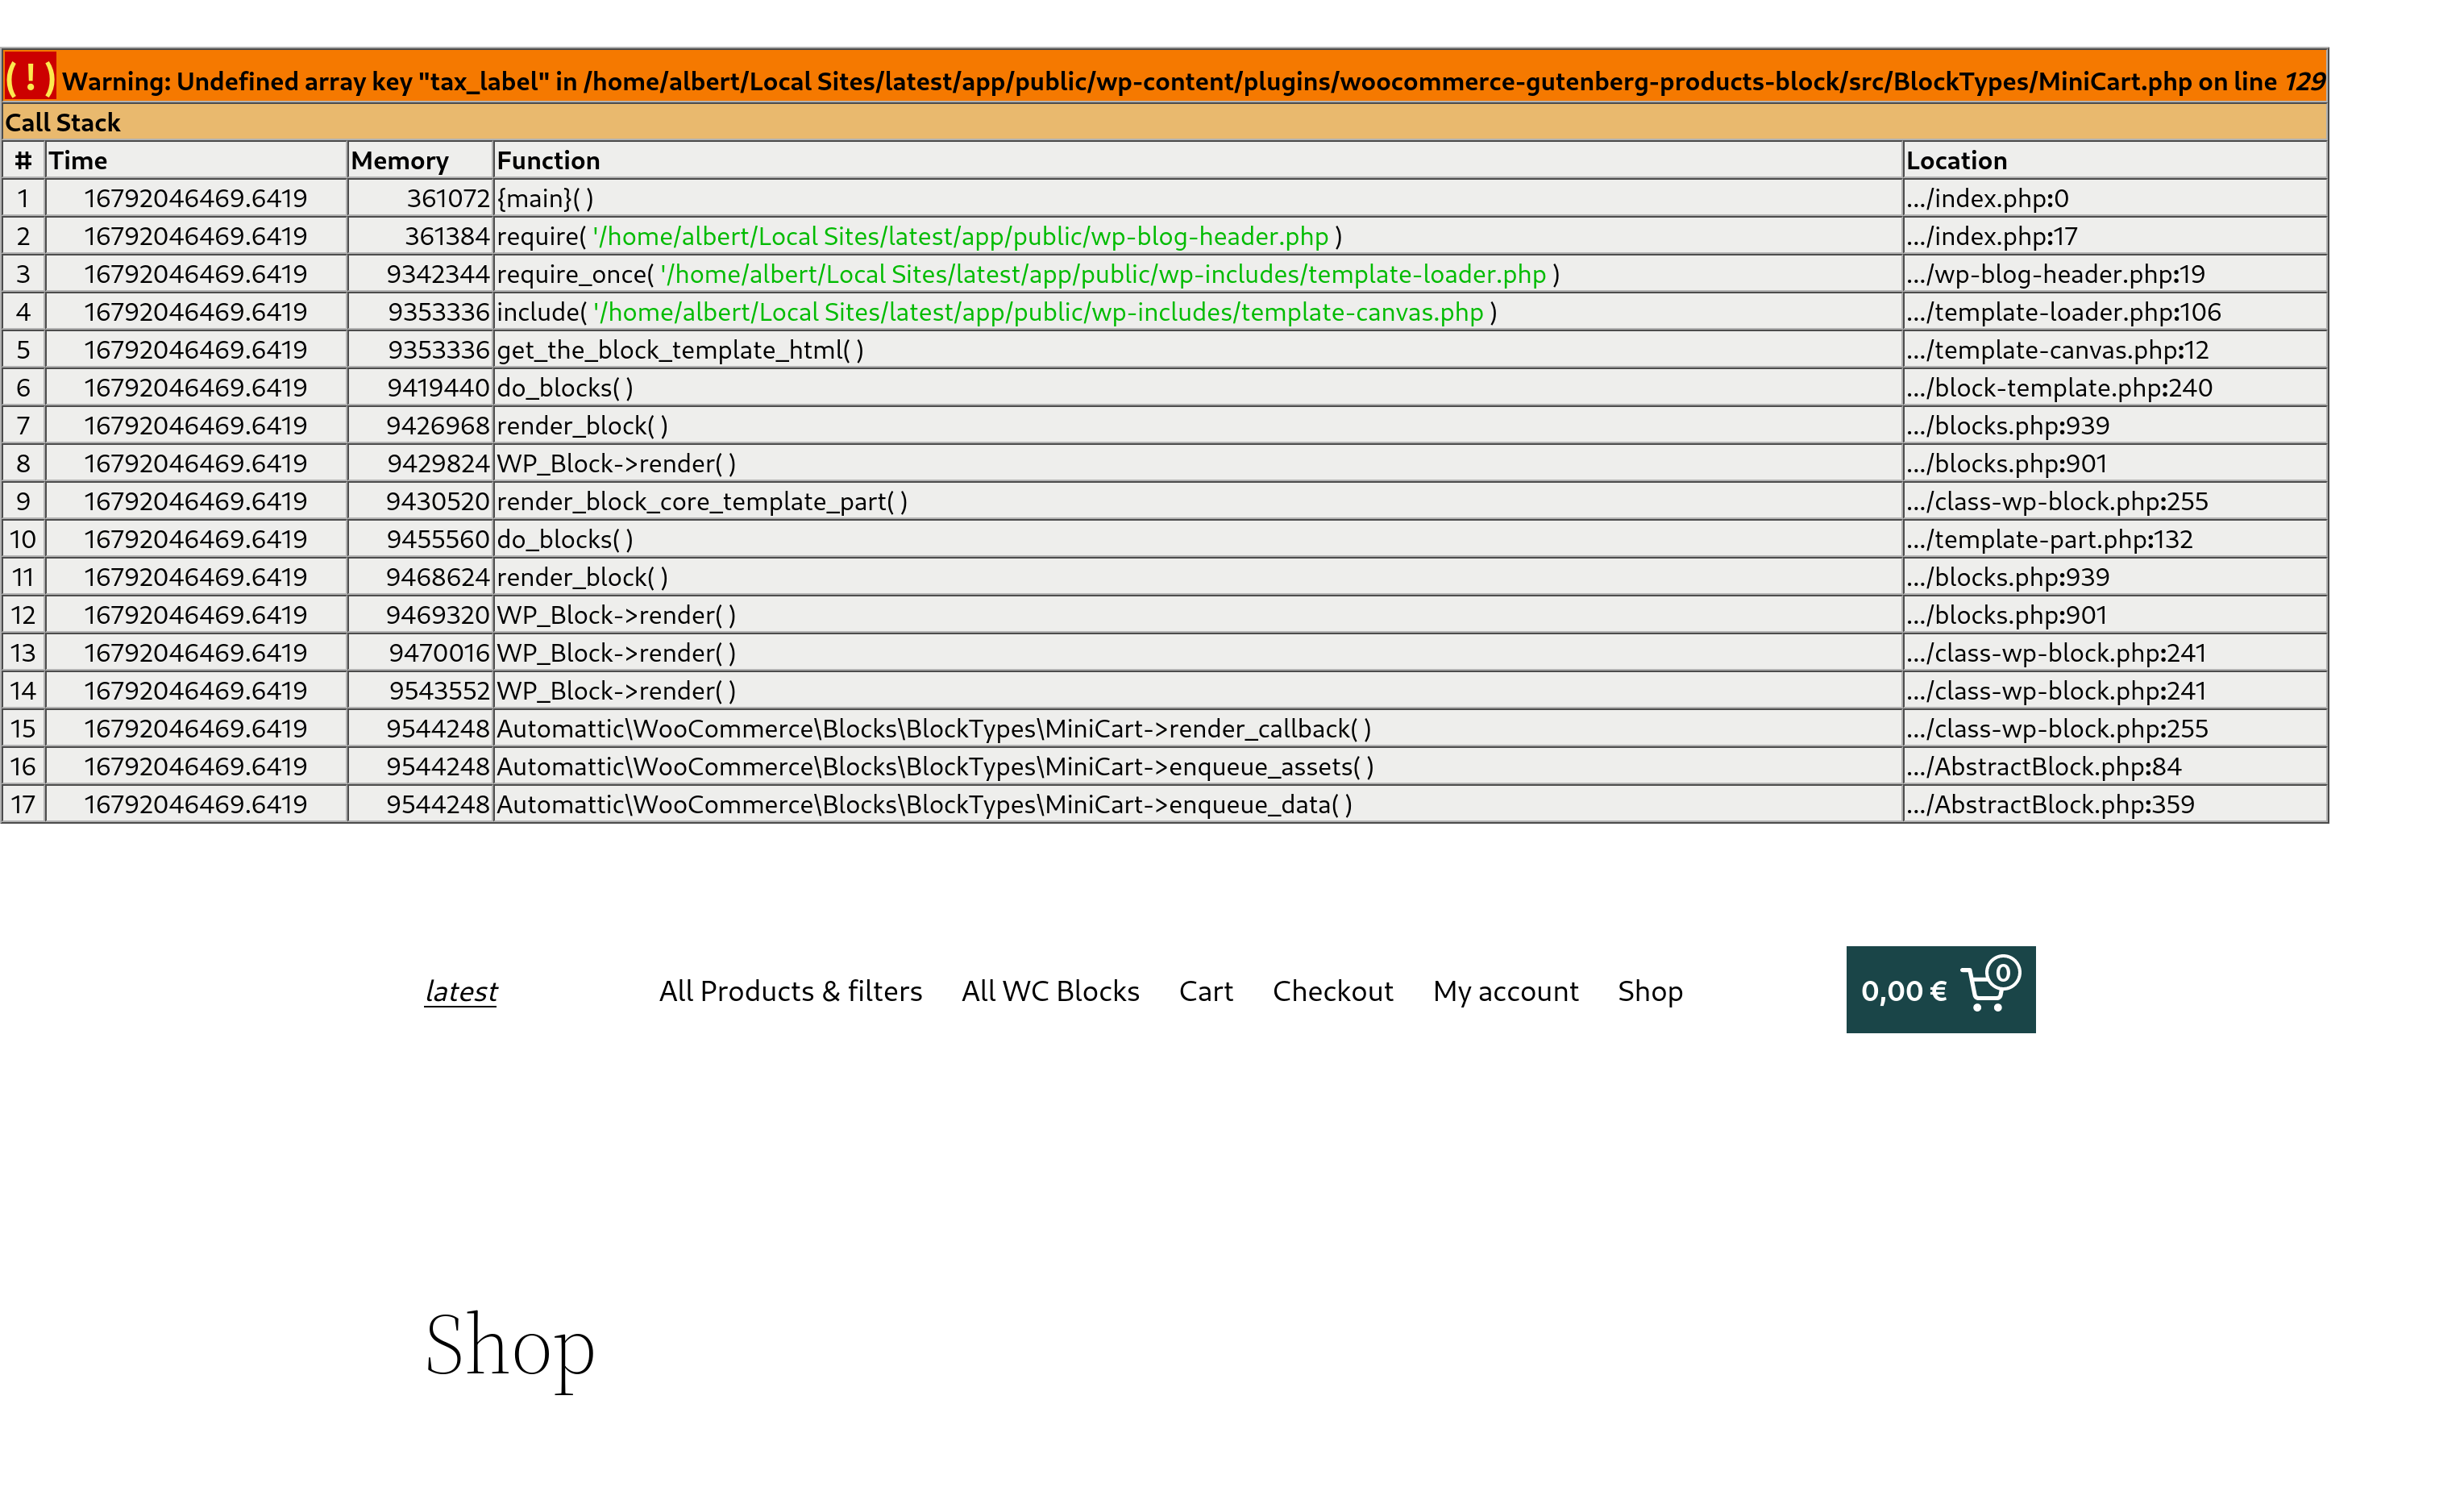Image resolution: width=2460 pixels, height=1512 pixels.
Task: Click the red warning exclamation icon
Action: click(x=30, y=77)
